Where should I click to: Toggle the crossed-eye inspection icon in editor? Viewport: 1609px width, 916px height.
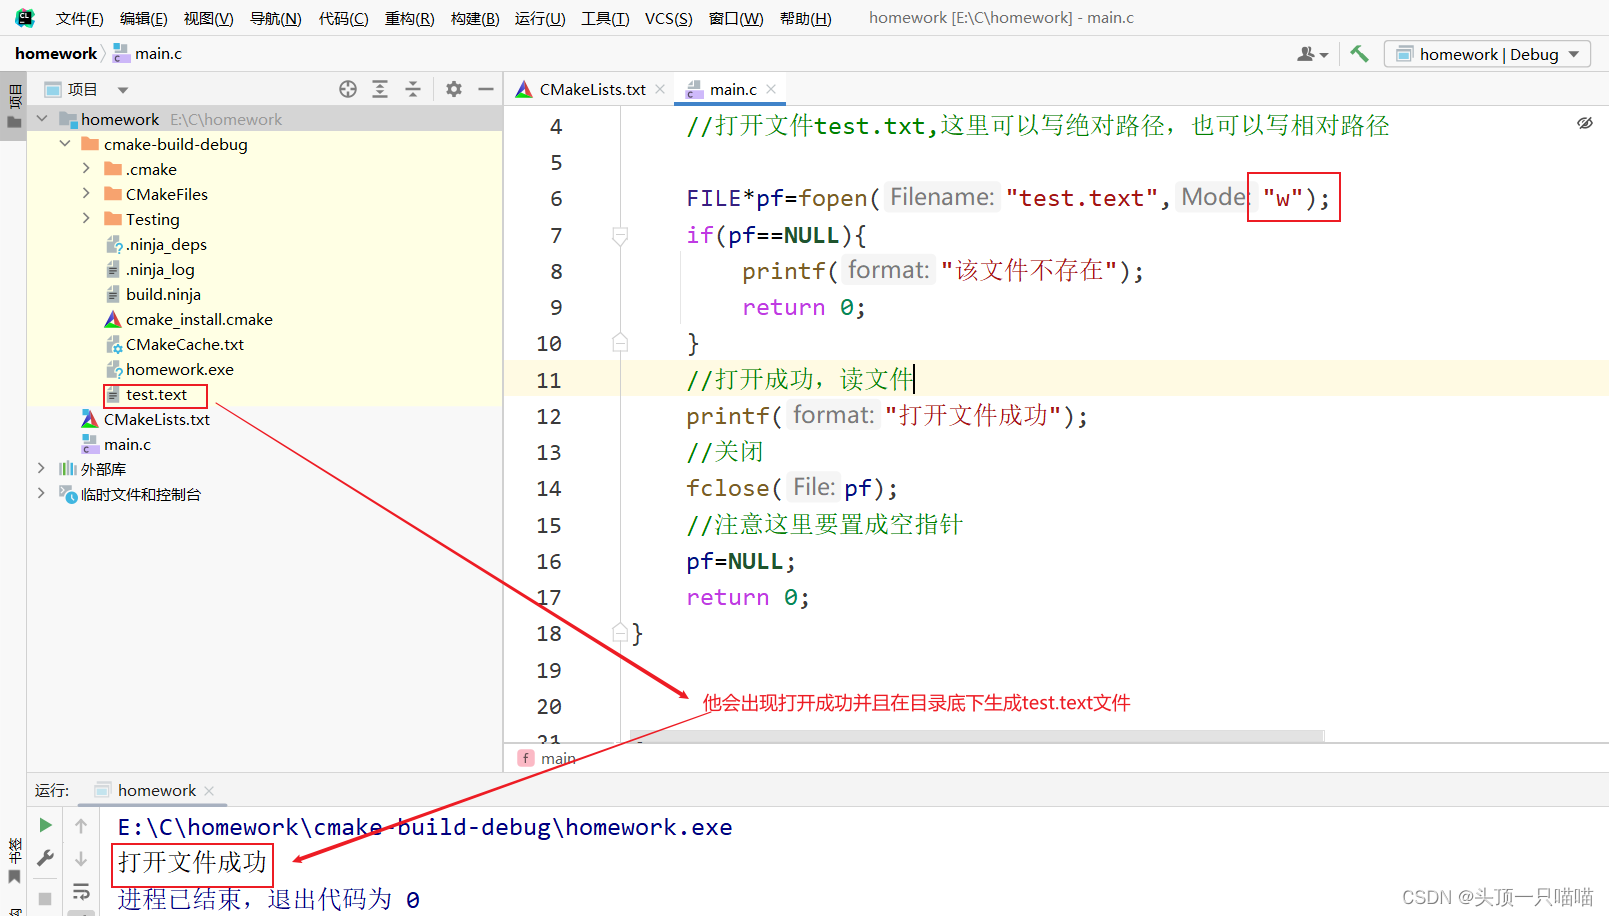[1585, 123]
